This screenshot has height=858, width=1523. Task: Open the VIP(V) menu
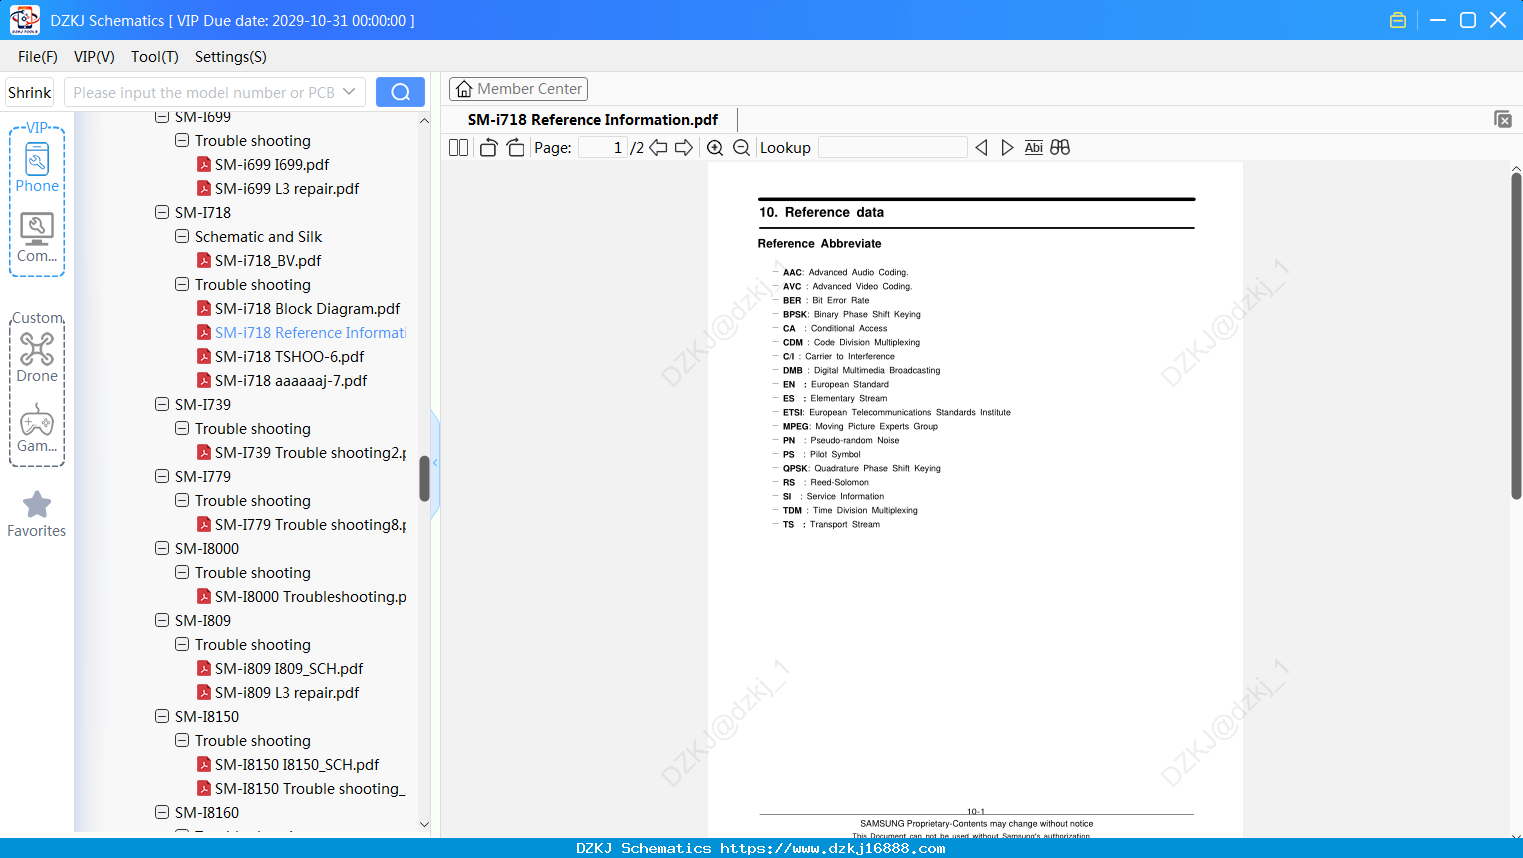click(x=94, y=57)
